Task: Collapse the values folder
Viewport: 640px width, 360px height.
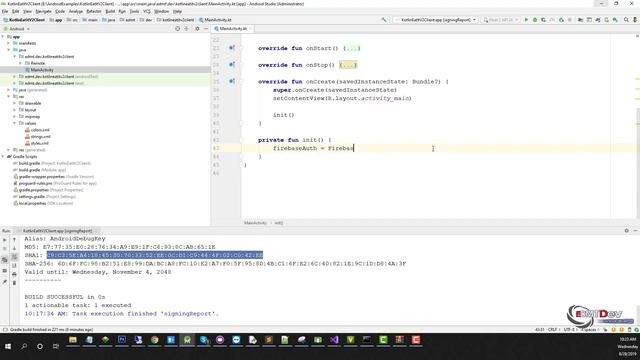Action: coord(15,123)
